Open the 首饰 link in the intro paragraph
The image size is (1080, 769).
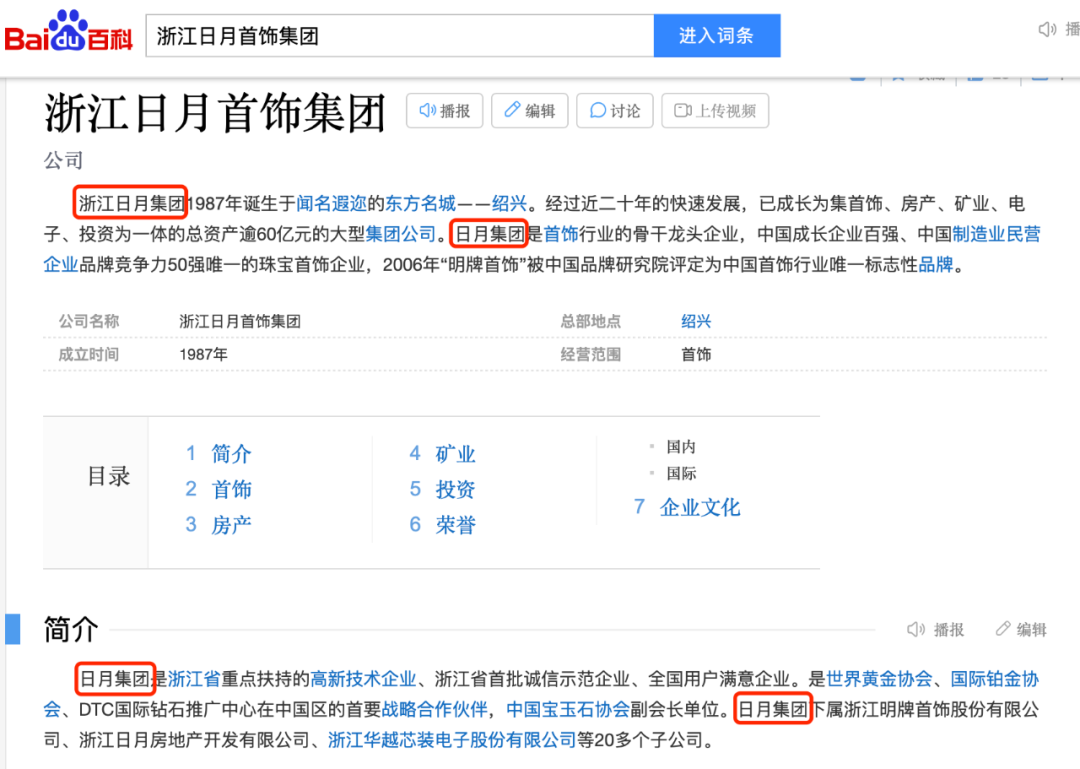tap(561, 234)
